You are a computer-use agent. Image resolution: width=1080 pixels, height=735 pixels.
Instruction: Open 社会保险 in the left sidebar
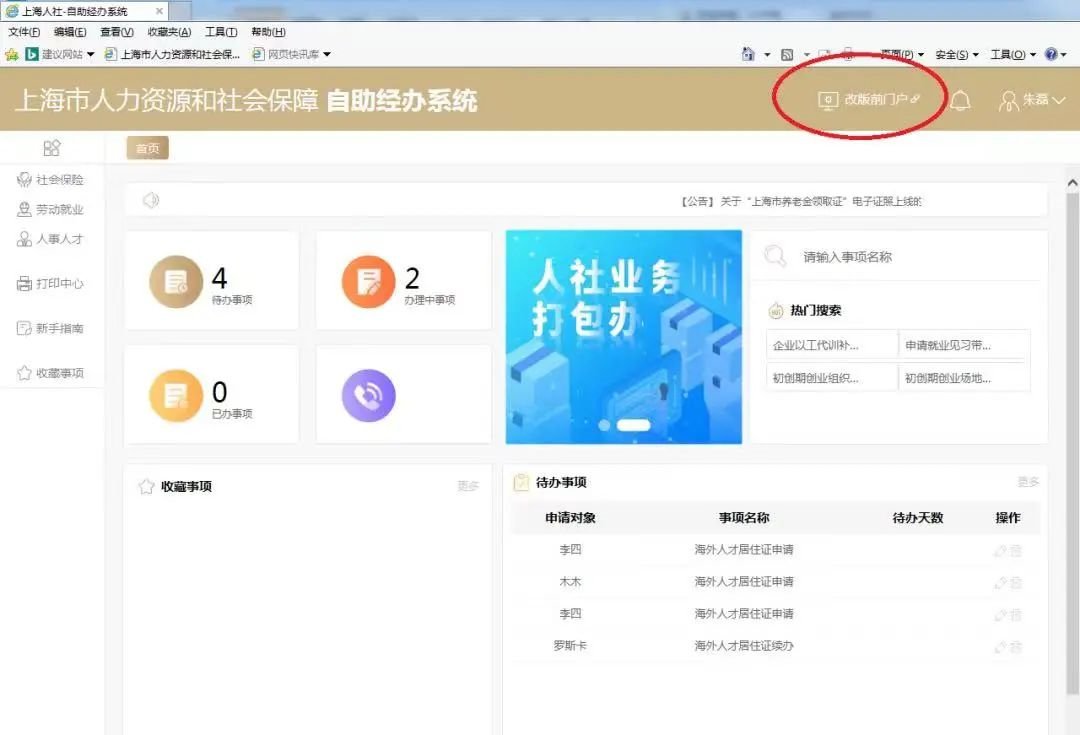pyautogui.click(x=59, y=180)
